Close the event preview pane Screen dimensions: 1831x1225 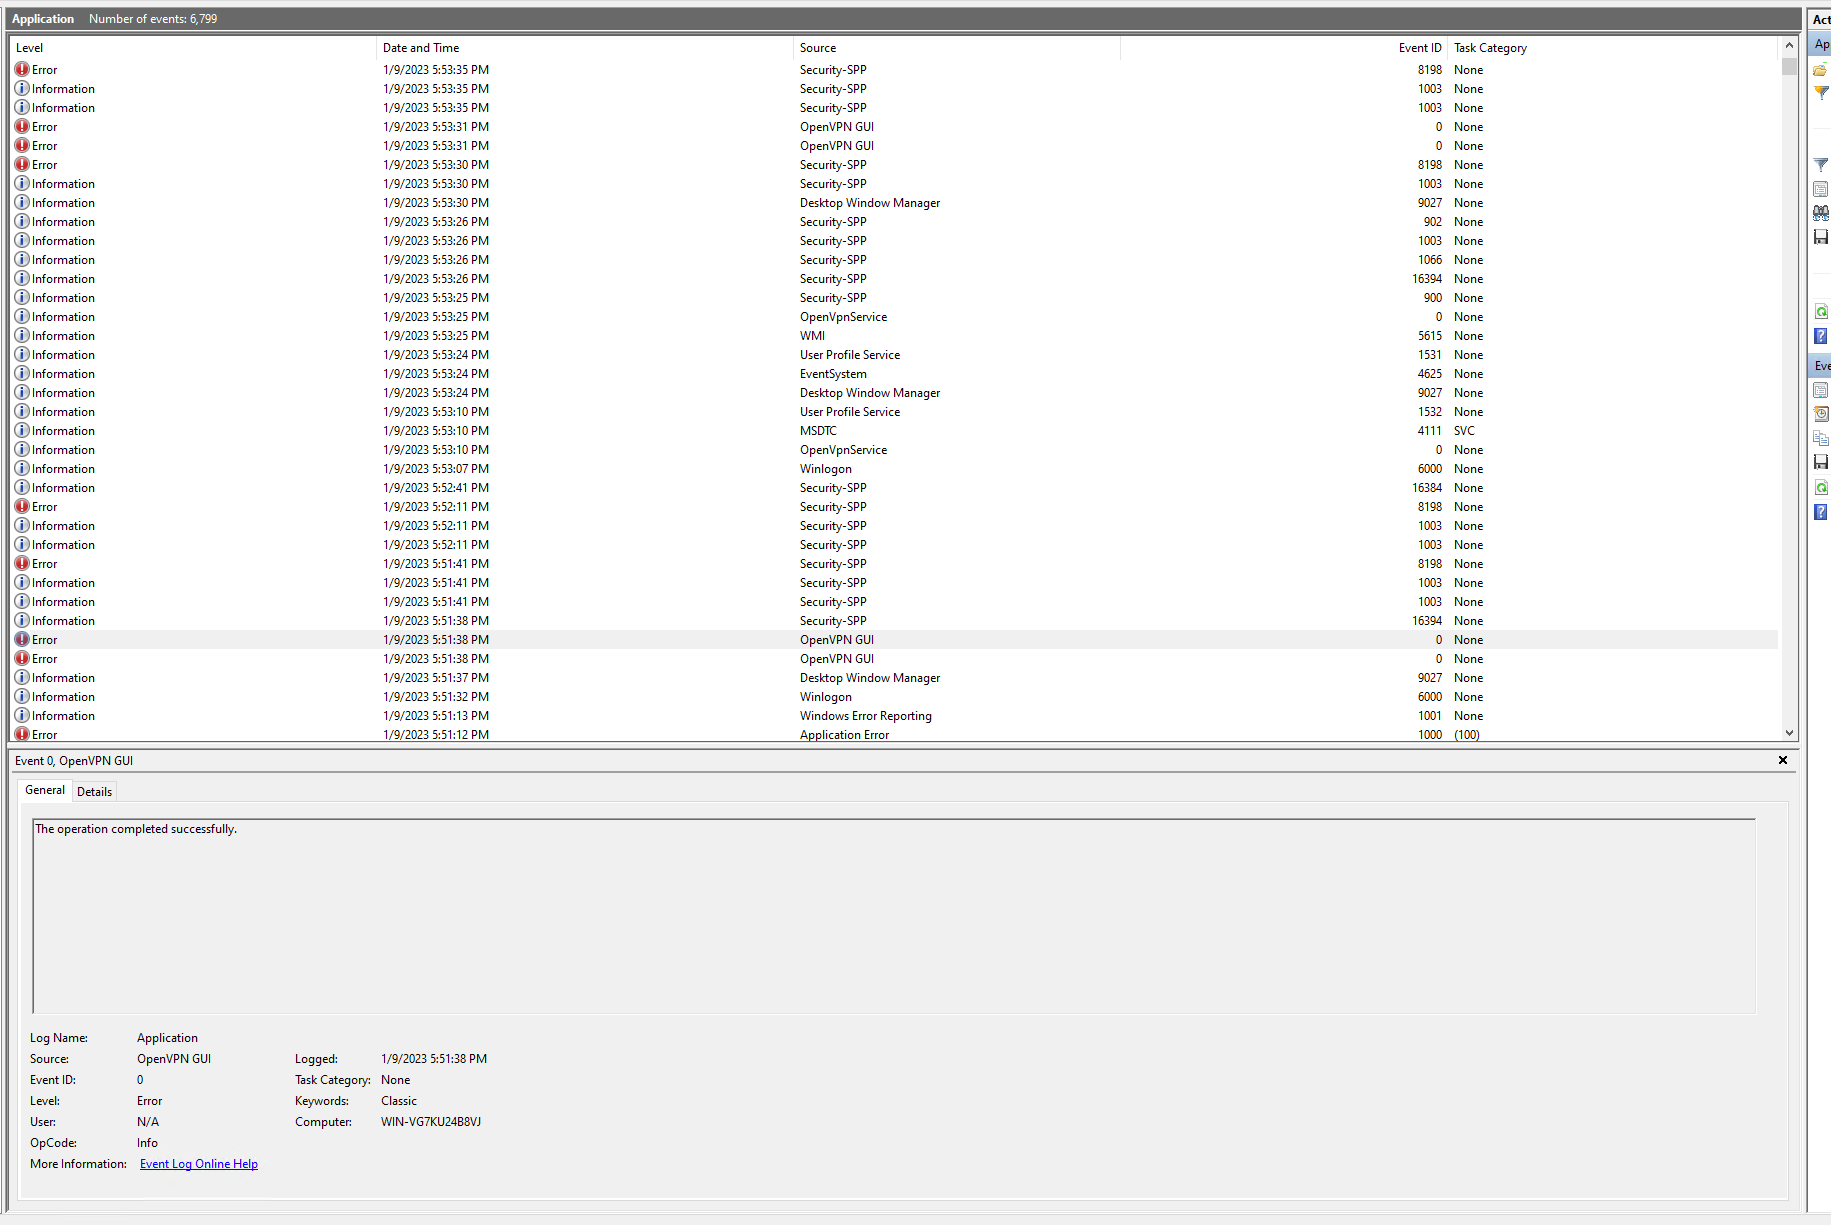coord(1782,760)
